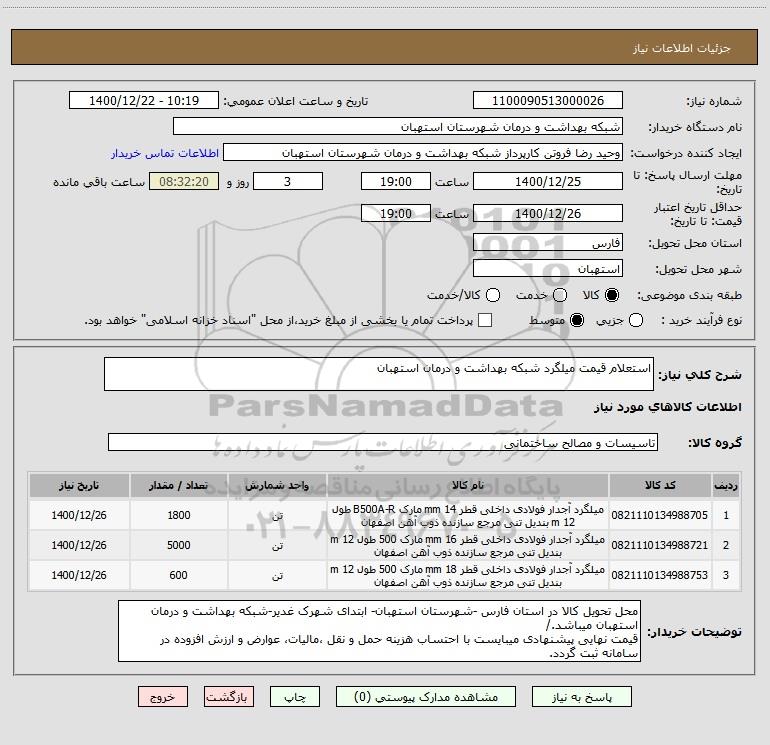Select the کالا/خدمت radio option
The height and width of the screenshot is (745, 770).
(x=493, y=295)
